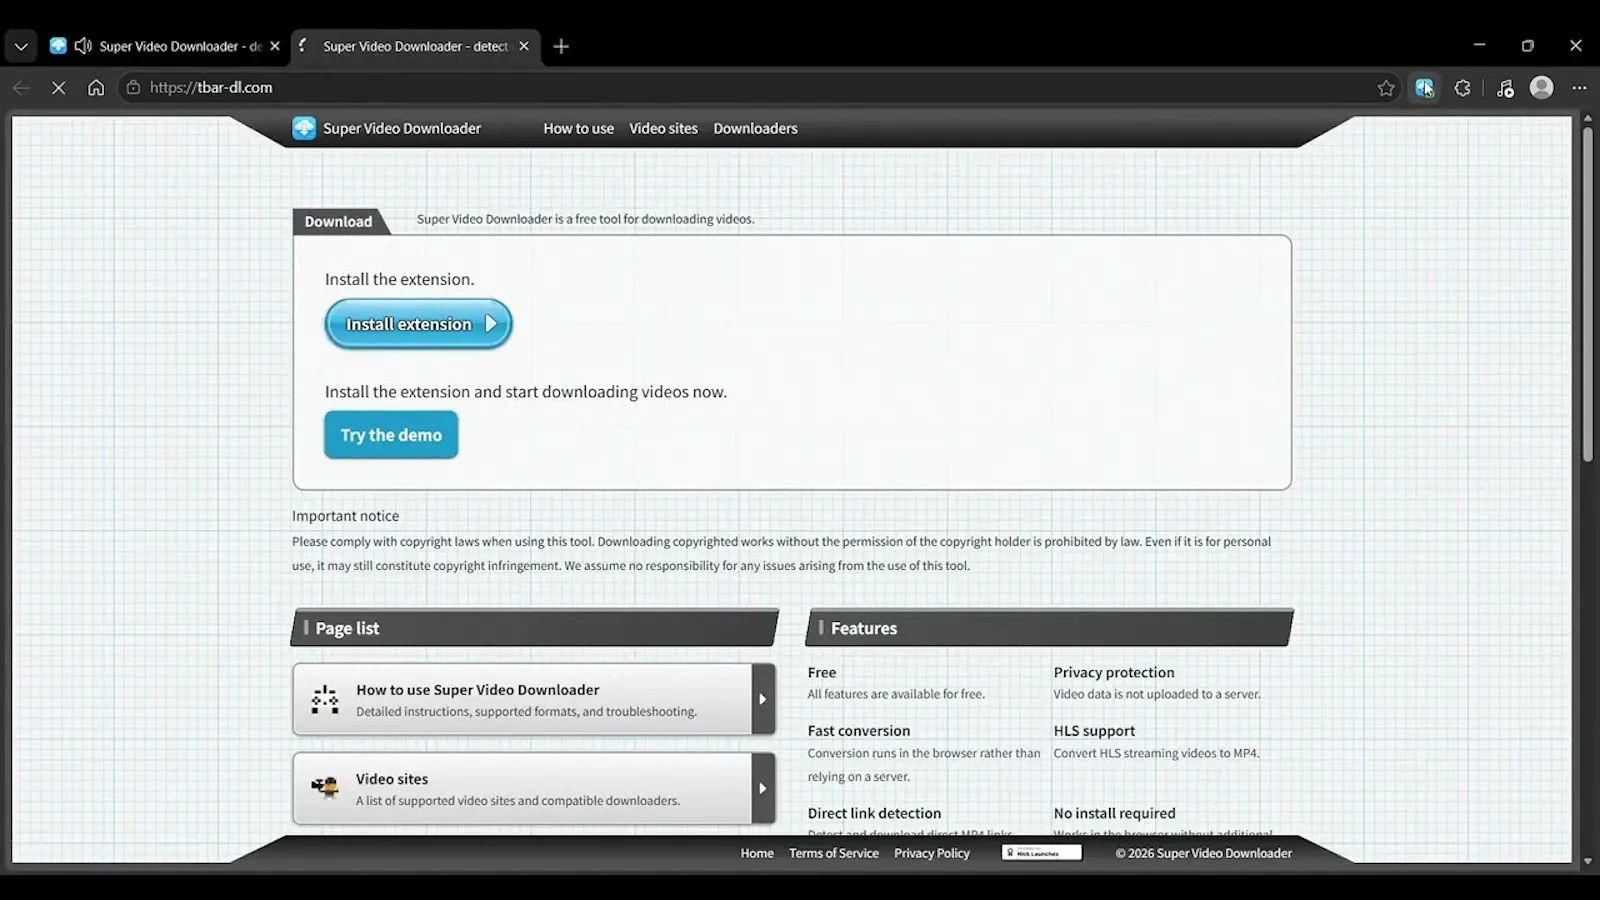The height and width of the screenshot is (900, 1600).
Task: Click the Direct link detection title
Action: tap(874, 814)
